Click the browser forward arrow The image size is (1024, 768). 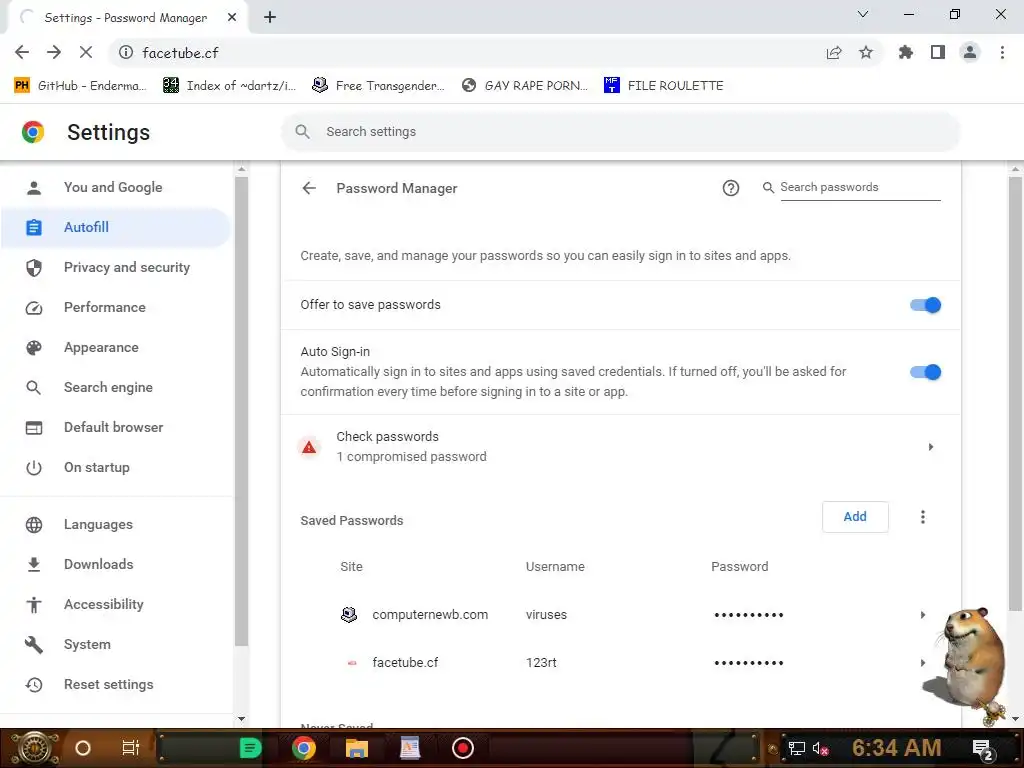point(54,52)
